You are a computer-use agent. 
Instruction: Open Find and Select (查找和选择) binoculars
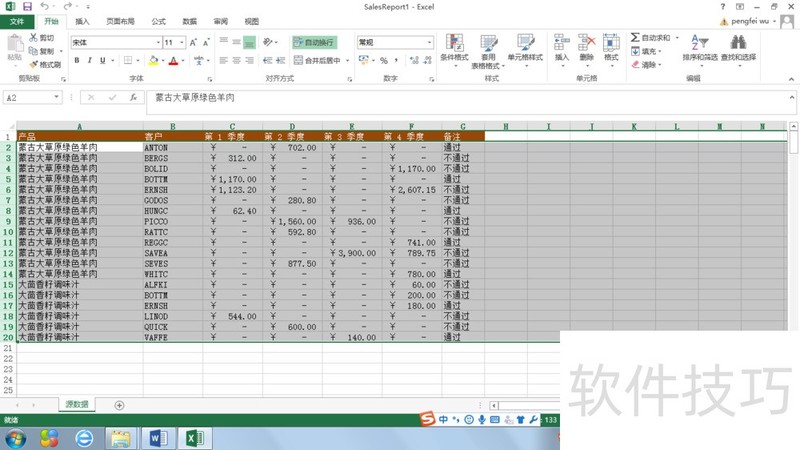tap(738, 42)
